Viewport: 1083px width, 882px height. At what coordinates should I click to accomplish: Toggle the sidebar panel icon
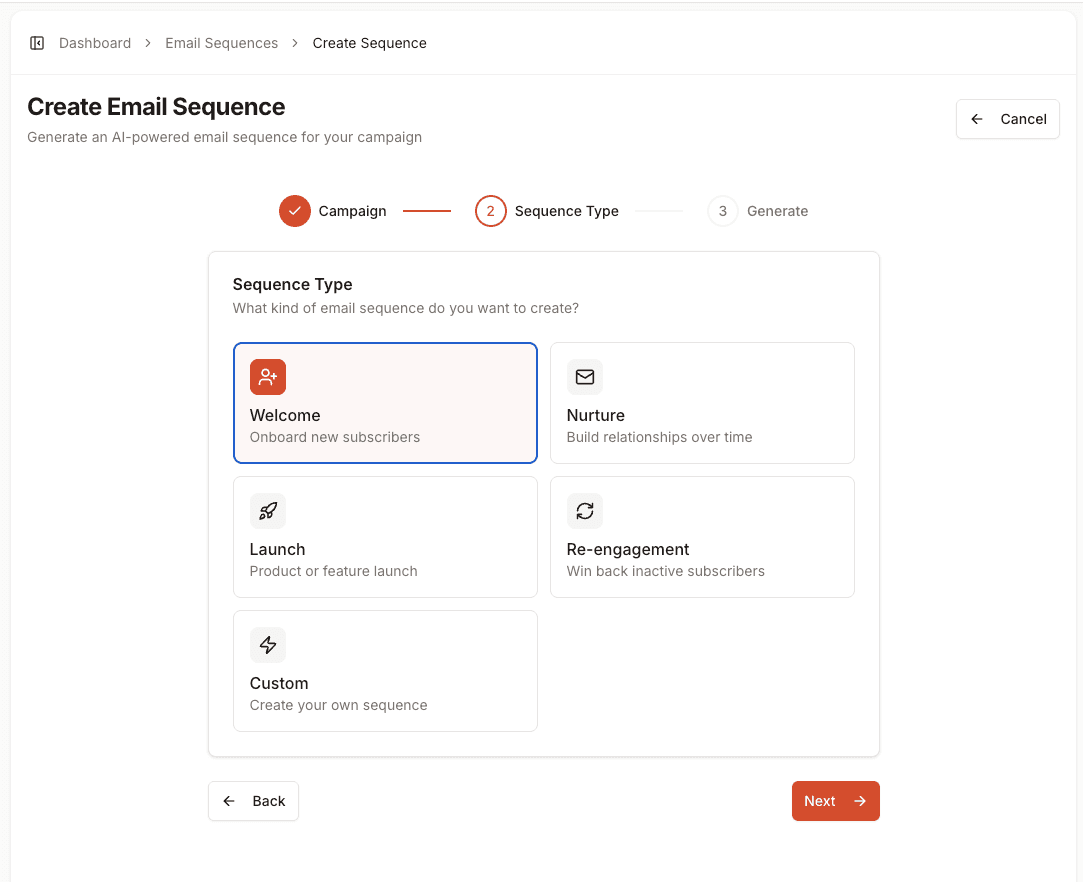(x=37, y=44)
